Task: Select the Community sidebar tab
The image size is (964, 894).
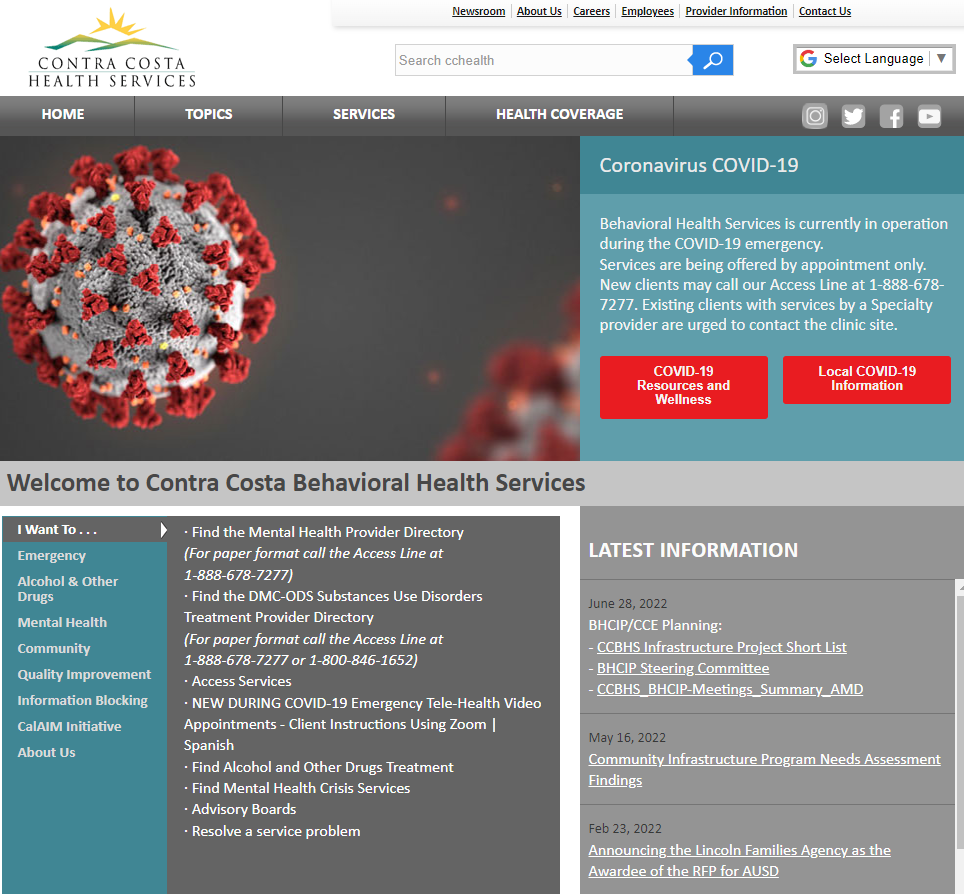Action: pos(53,648)
